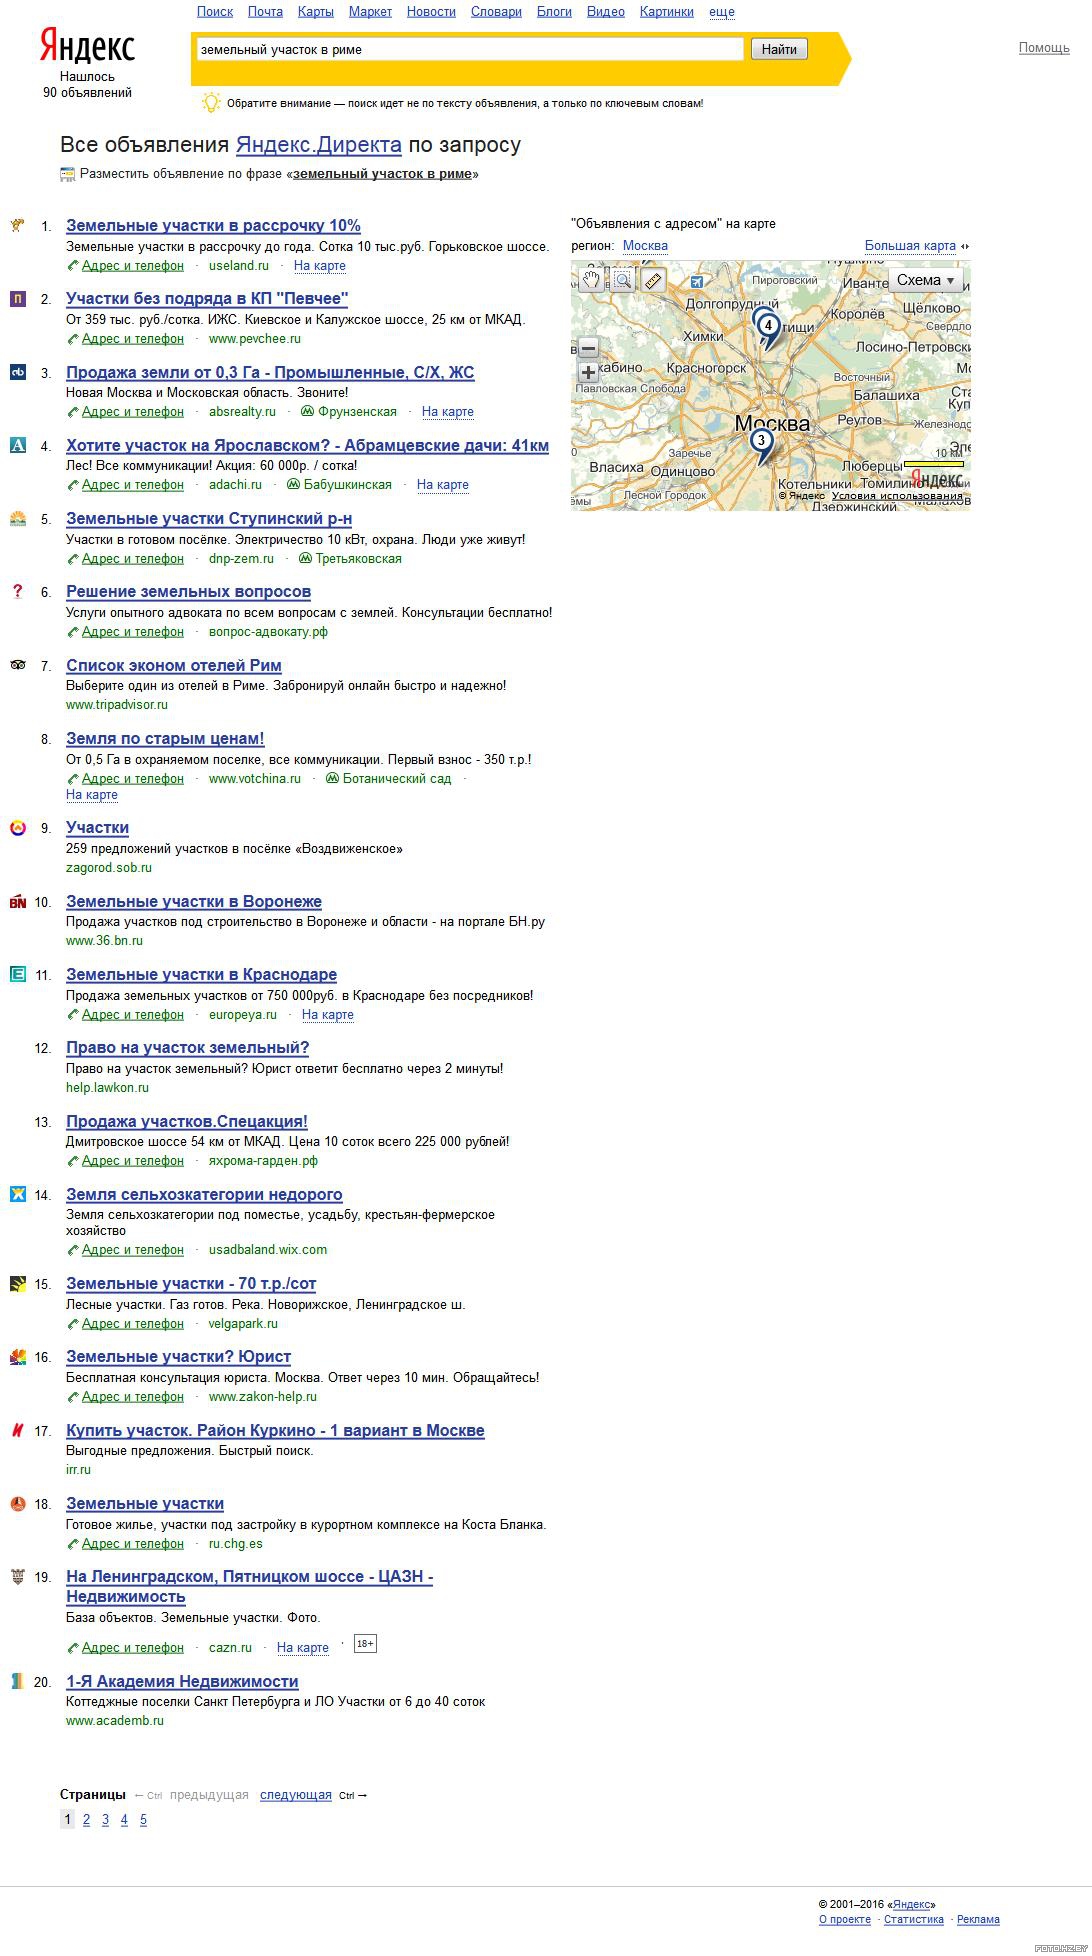This screenshot has height=1956, width=1092.
Task: Click the Найти search button
Action: [779, 49]
